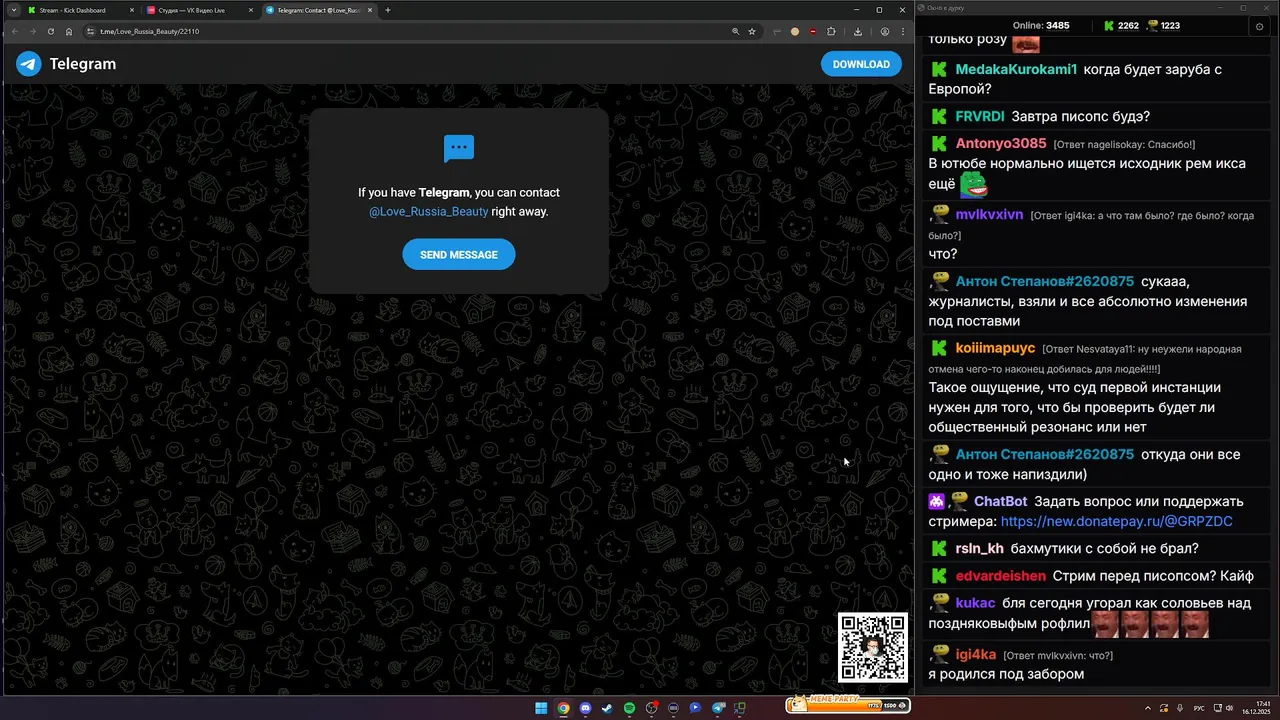Switch to VK Видео Live studio tab
This screenshot has height=720, width=1280.
point(198,10)
